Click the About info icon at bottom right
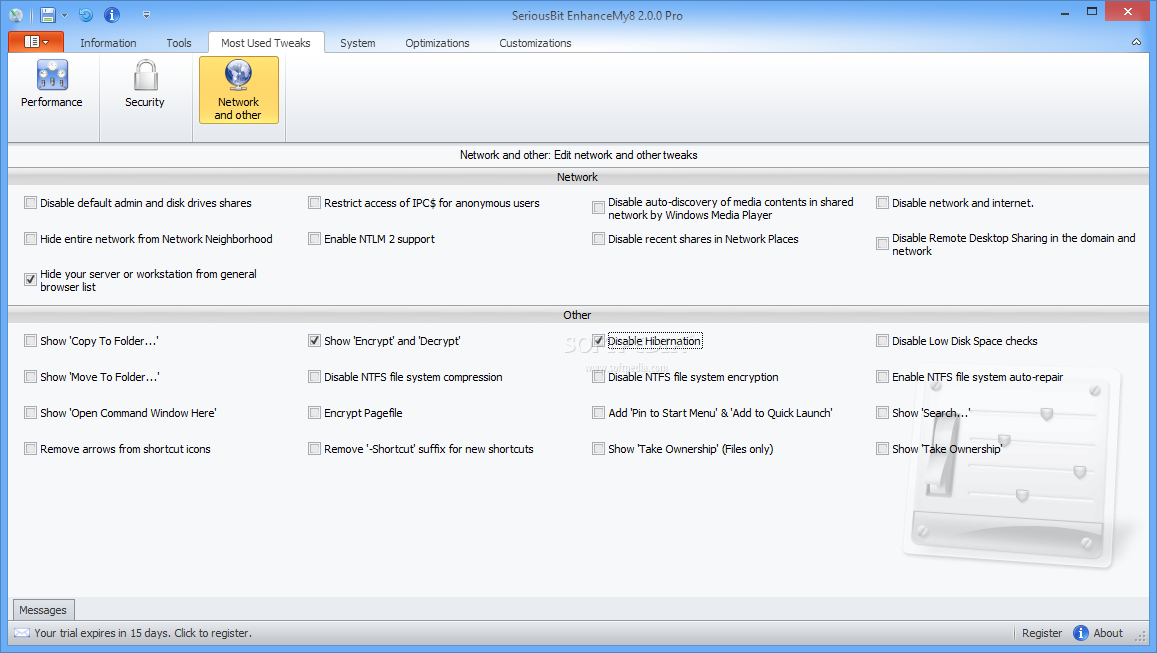This screenshot has height=653, width=1157. pos(1081,633)
